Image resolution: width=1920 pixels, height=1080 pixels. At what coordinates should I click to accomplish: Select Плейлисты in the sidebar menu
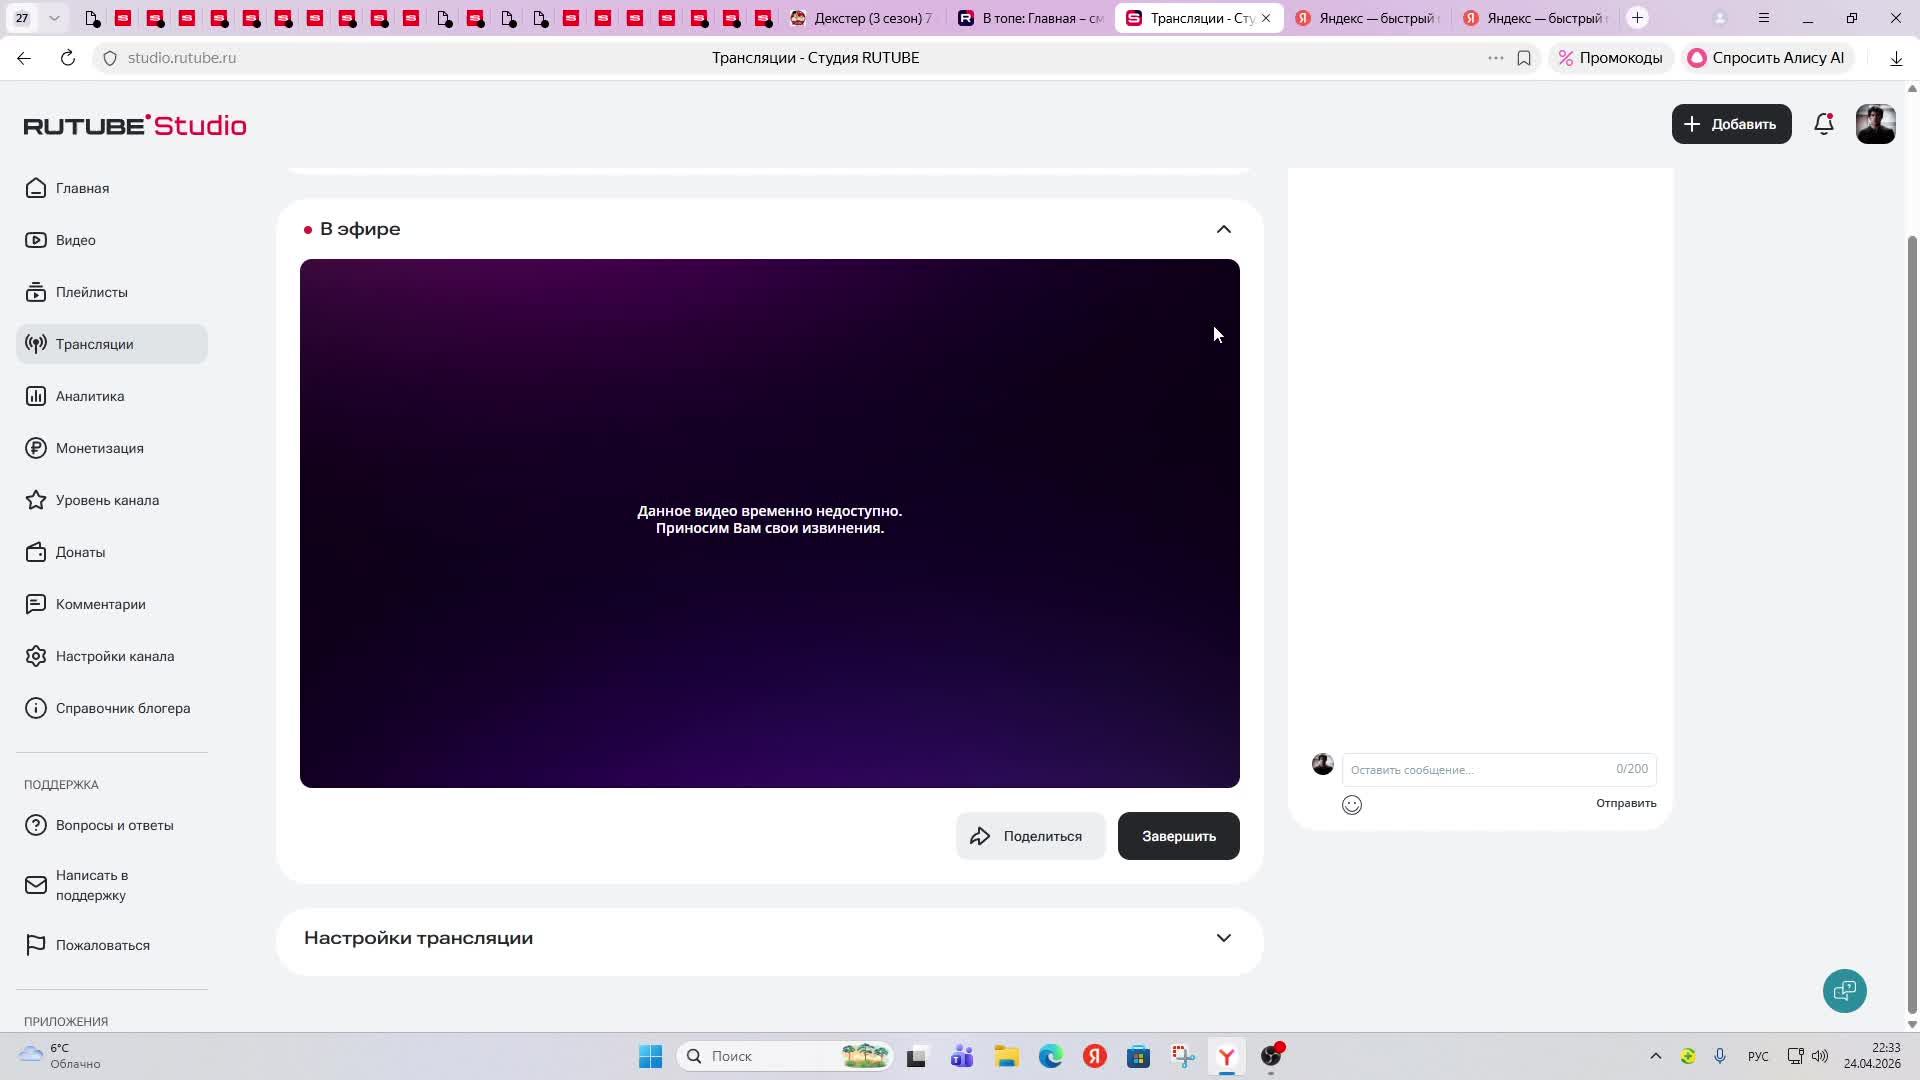pos(91,292)
